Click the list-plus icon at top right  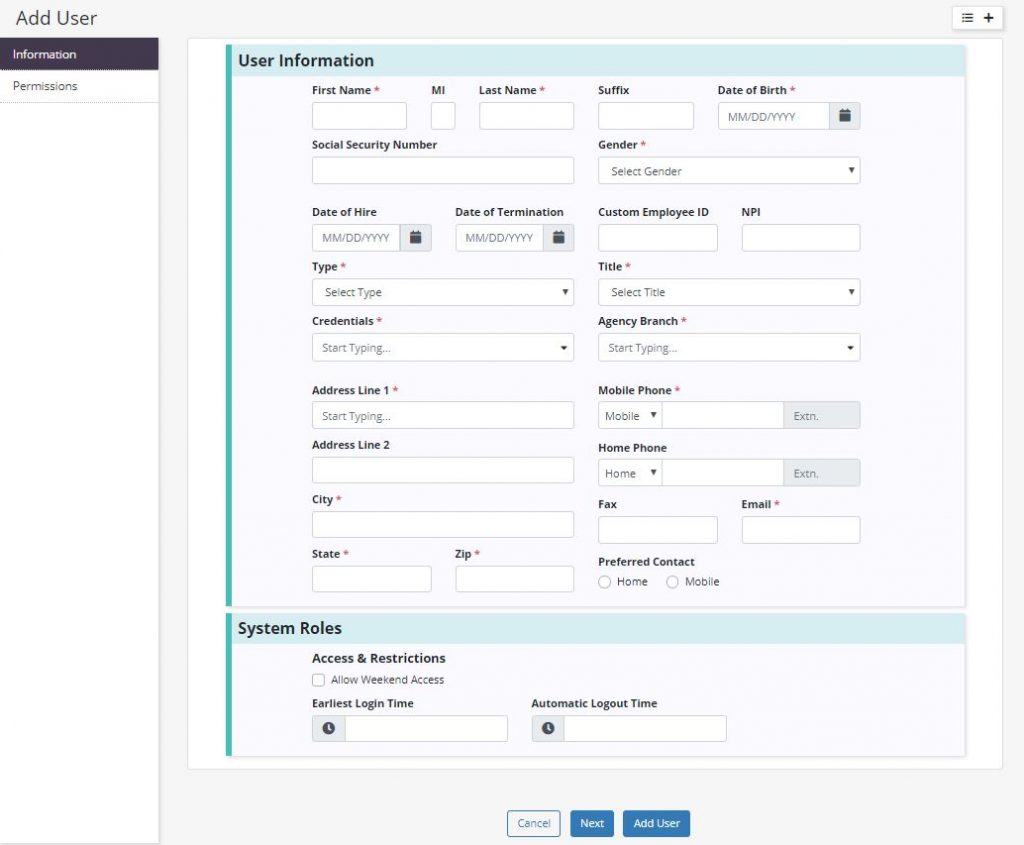pos(977,18)
